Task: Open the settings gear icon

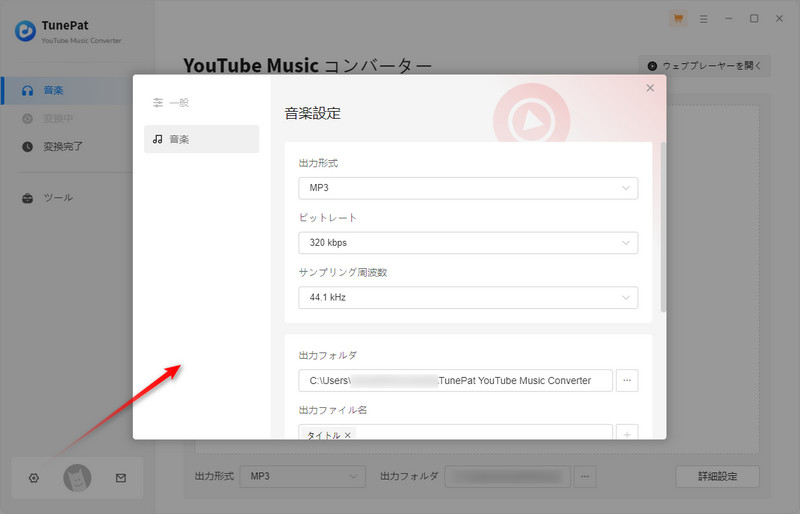Action: coord(34,478)
